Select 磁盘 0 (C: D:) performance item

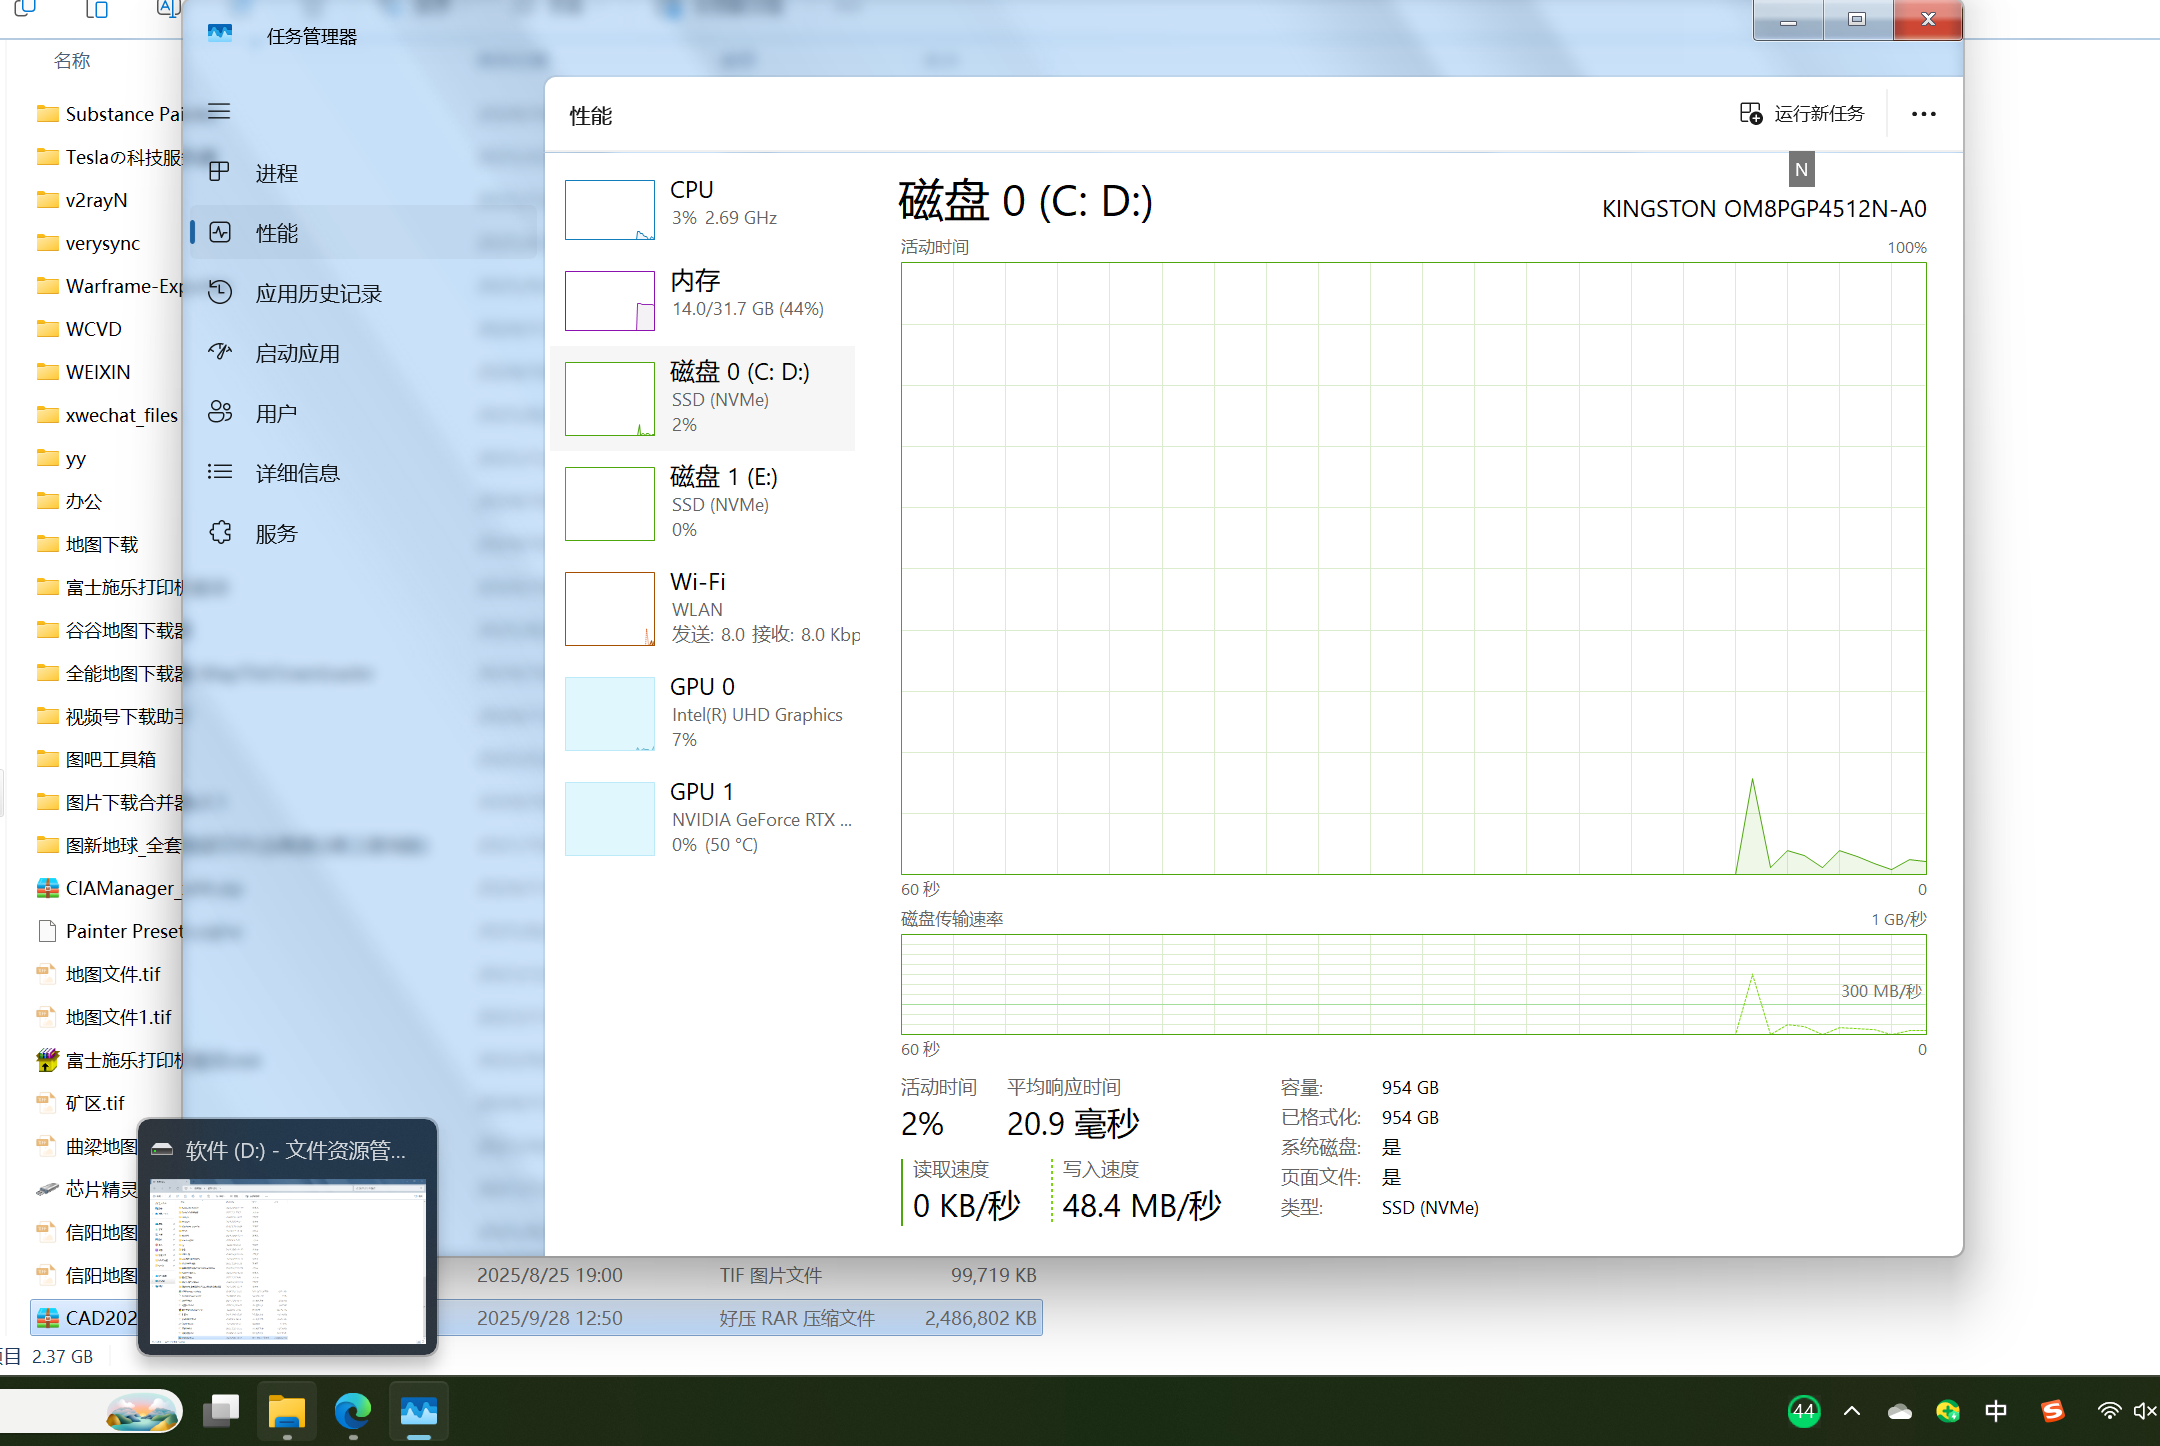pyautogui.click(x=703, y=398)
